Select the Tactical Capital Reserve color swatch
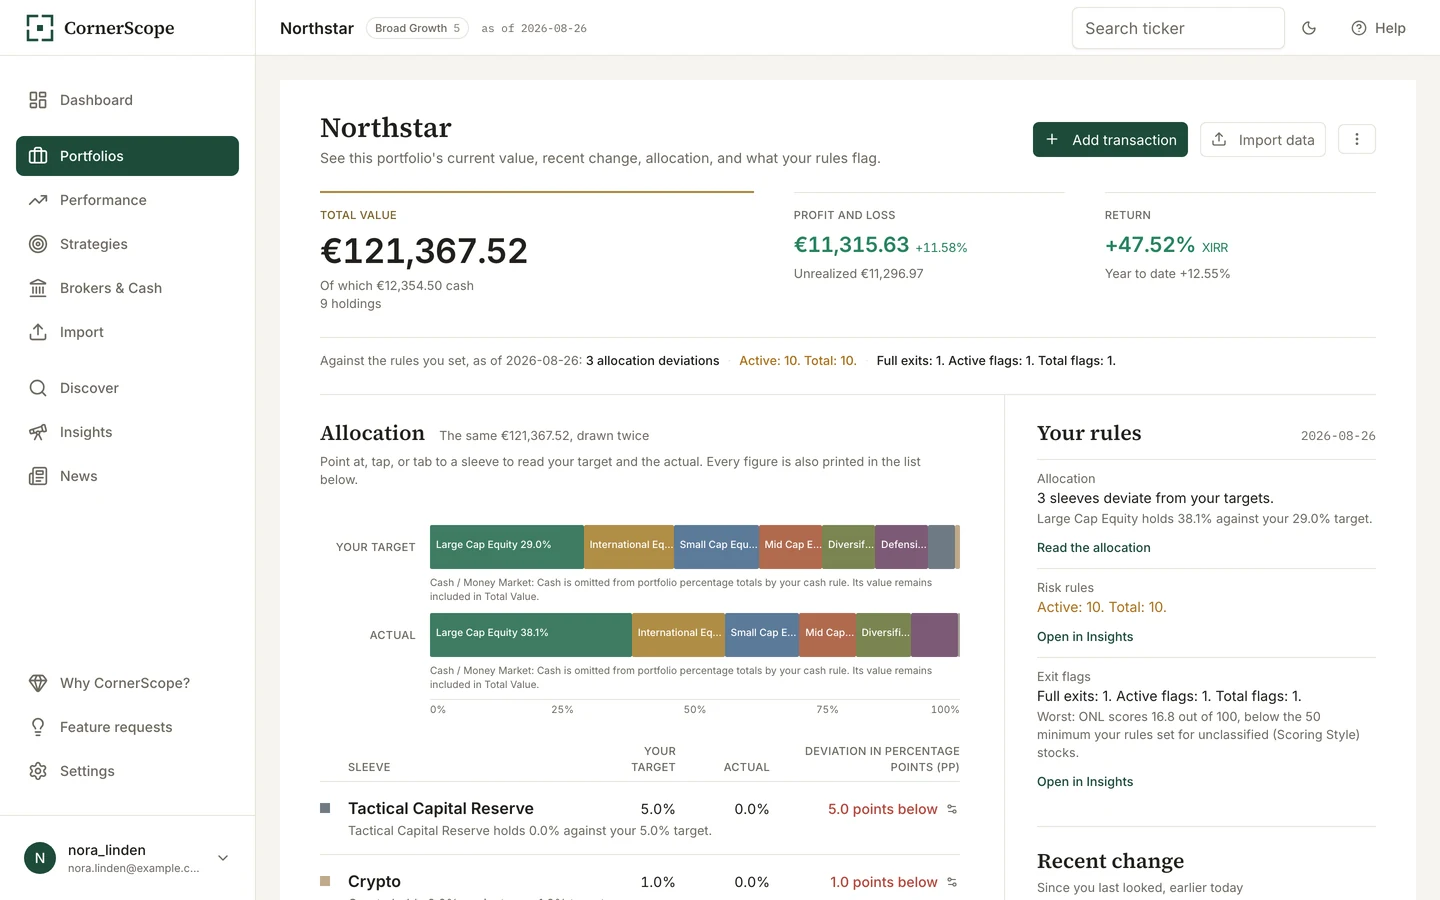Viewport: 1440px width, 900px height. [325, 808]
